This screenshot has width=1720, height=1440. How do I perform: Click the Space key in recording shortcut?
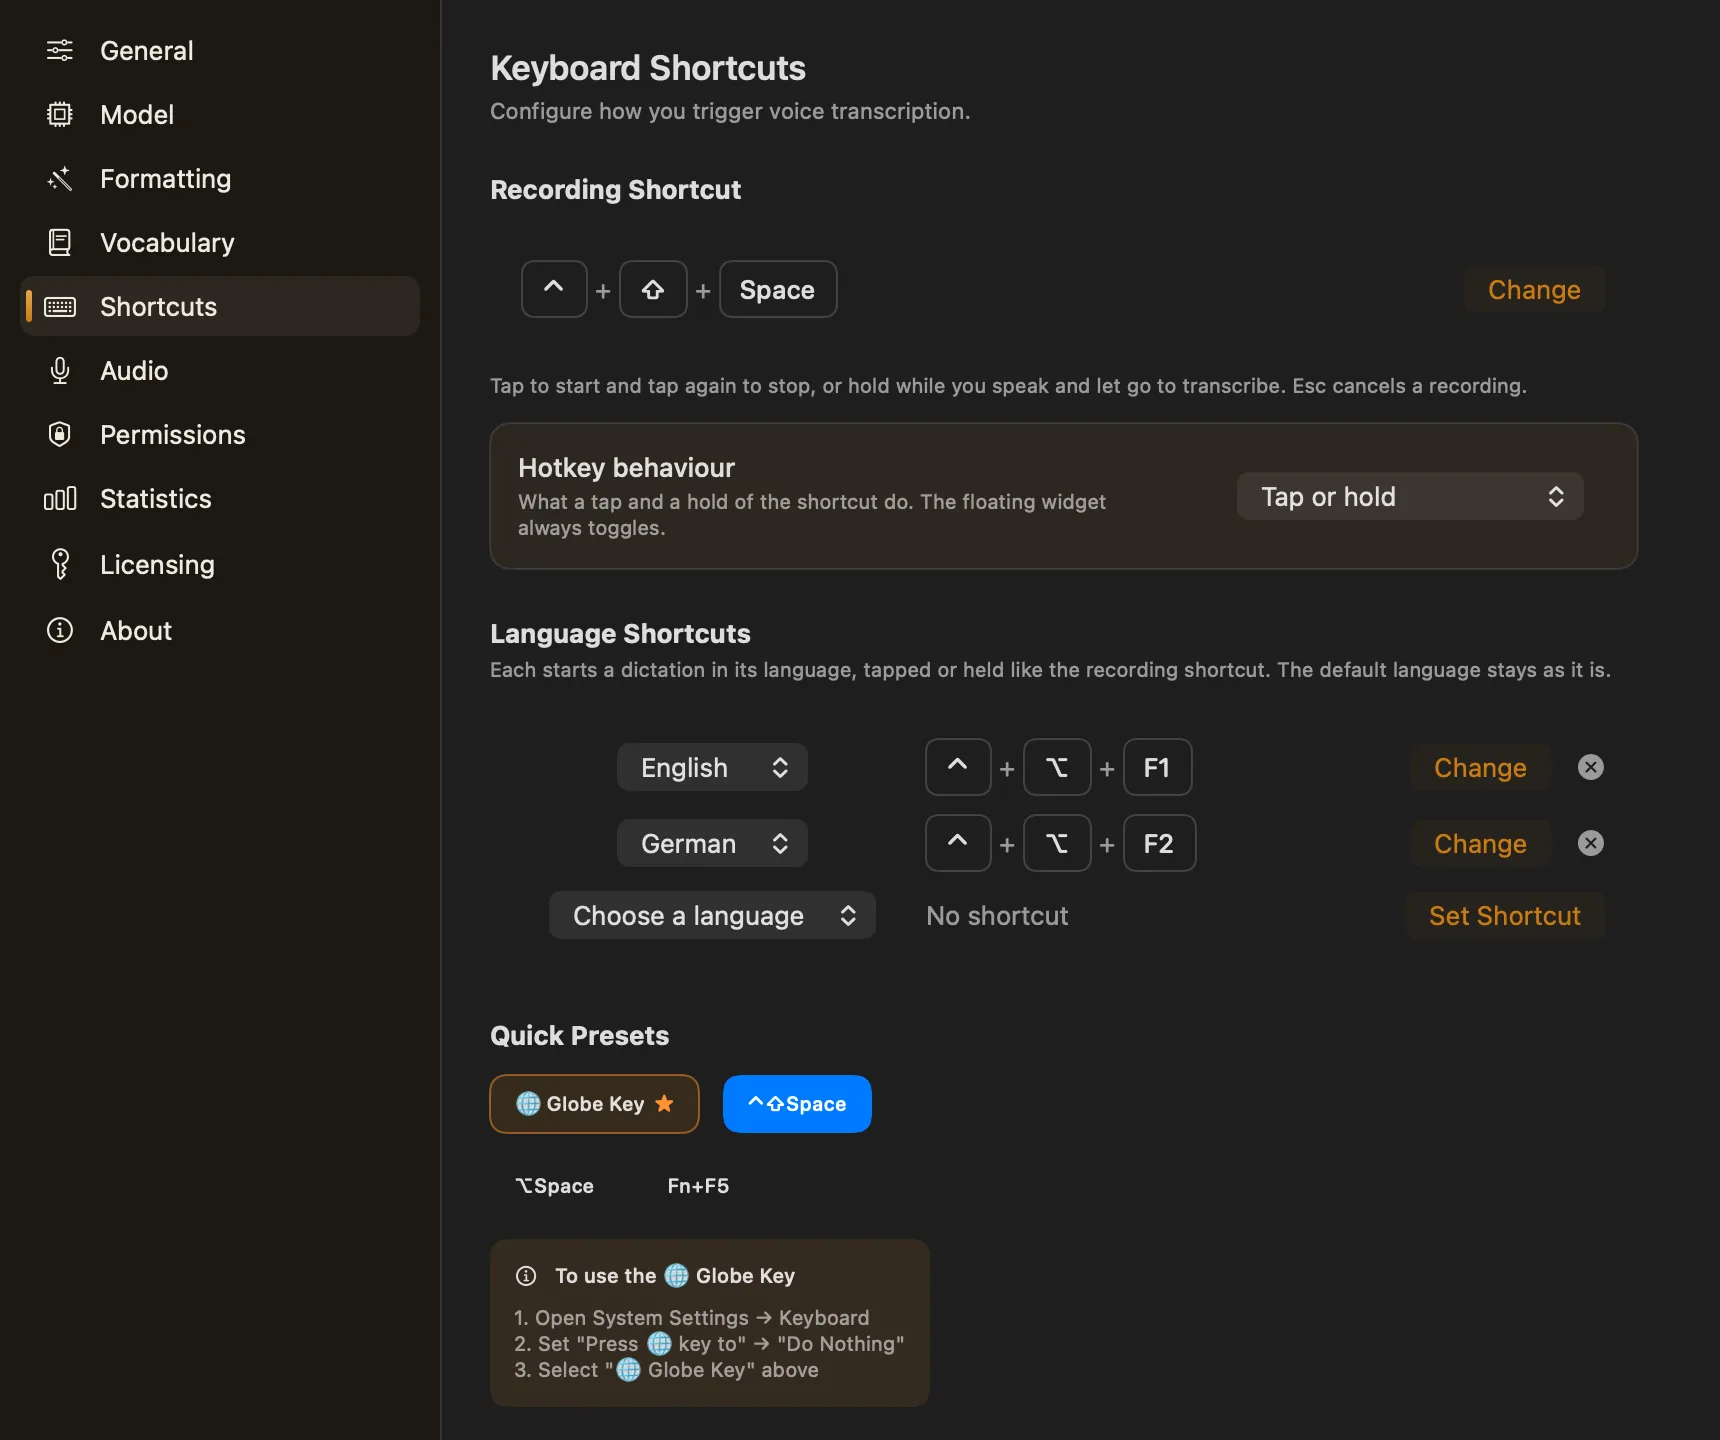click(x=778, y=289)
